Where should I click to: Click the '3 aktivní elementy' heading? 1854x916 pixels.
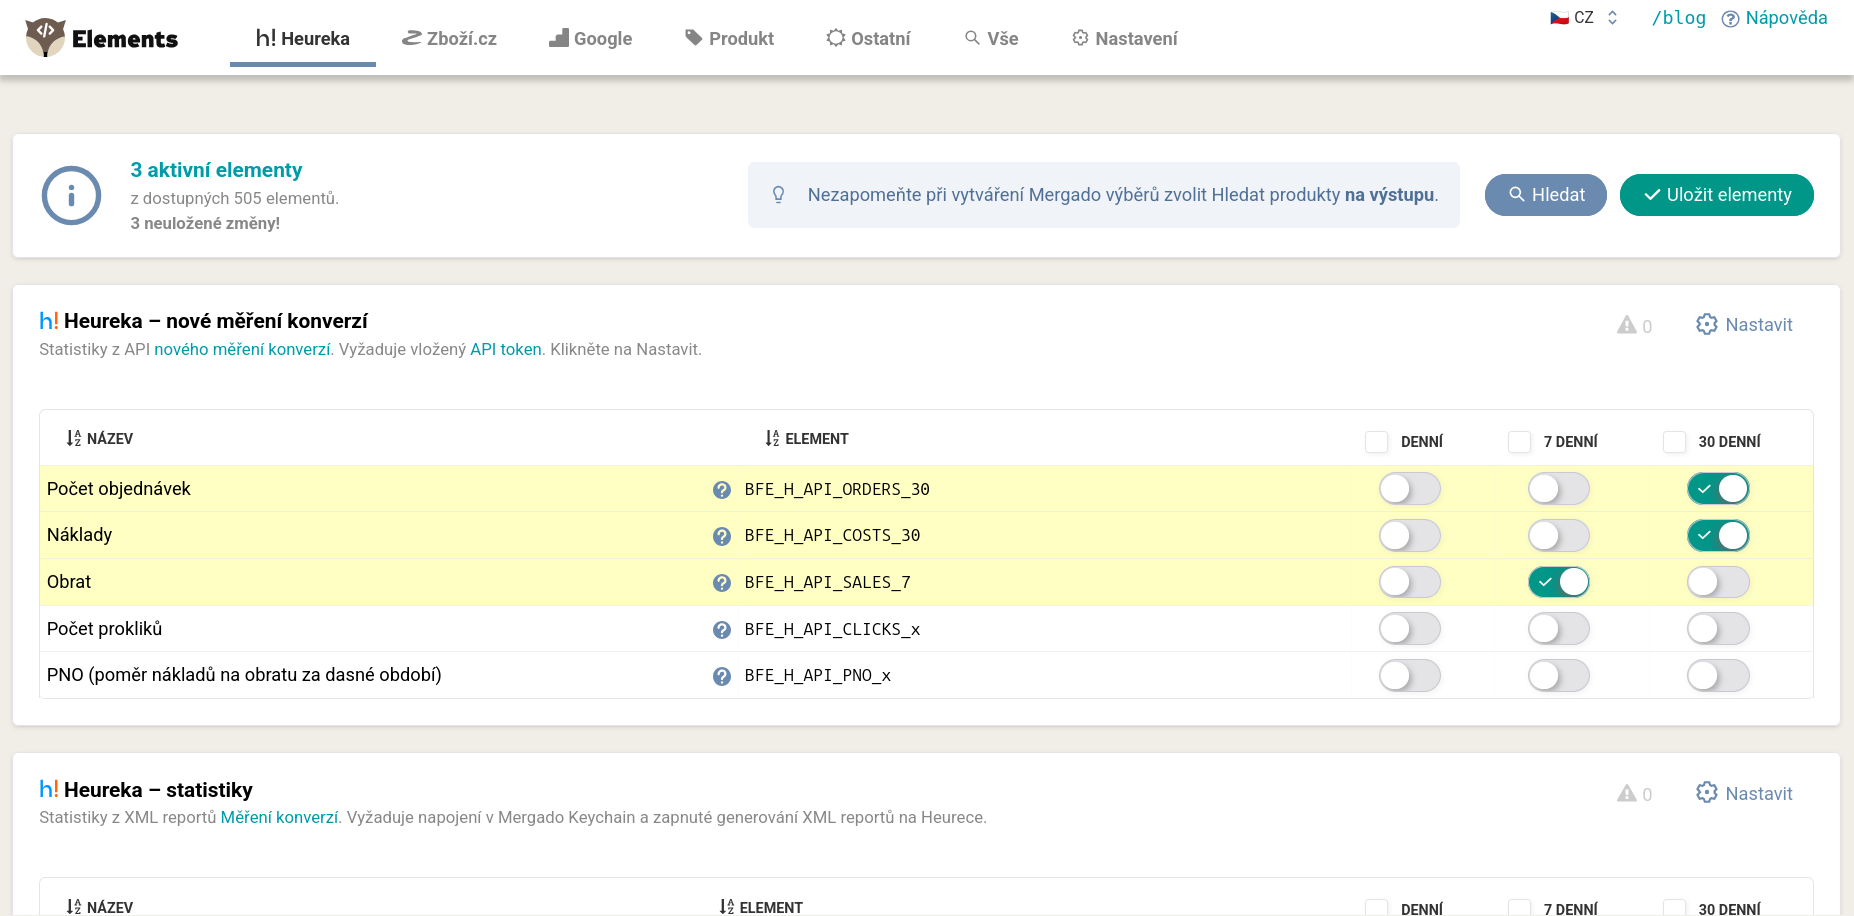[216, 170]
